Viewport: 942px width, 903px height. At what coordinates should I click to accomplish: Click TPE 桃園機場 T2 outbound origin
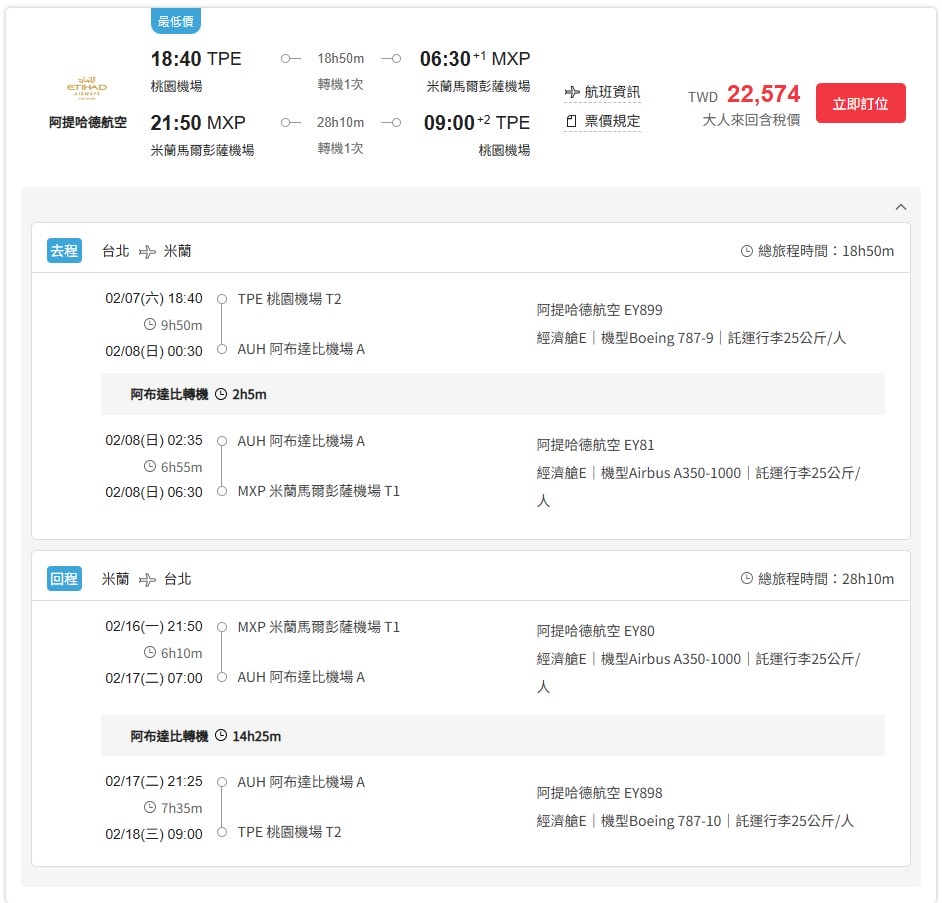pos(290,299)
